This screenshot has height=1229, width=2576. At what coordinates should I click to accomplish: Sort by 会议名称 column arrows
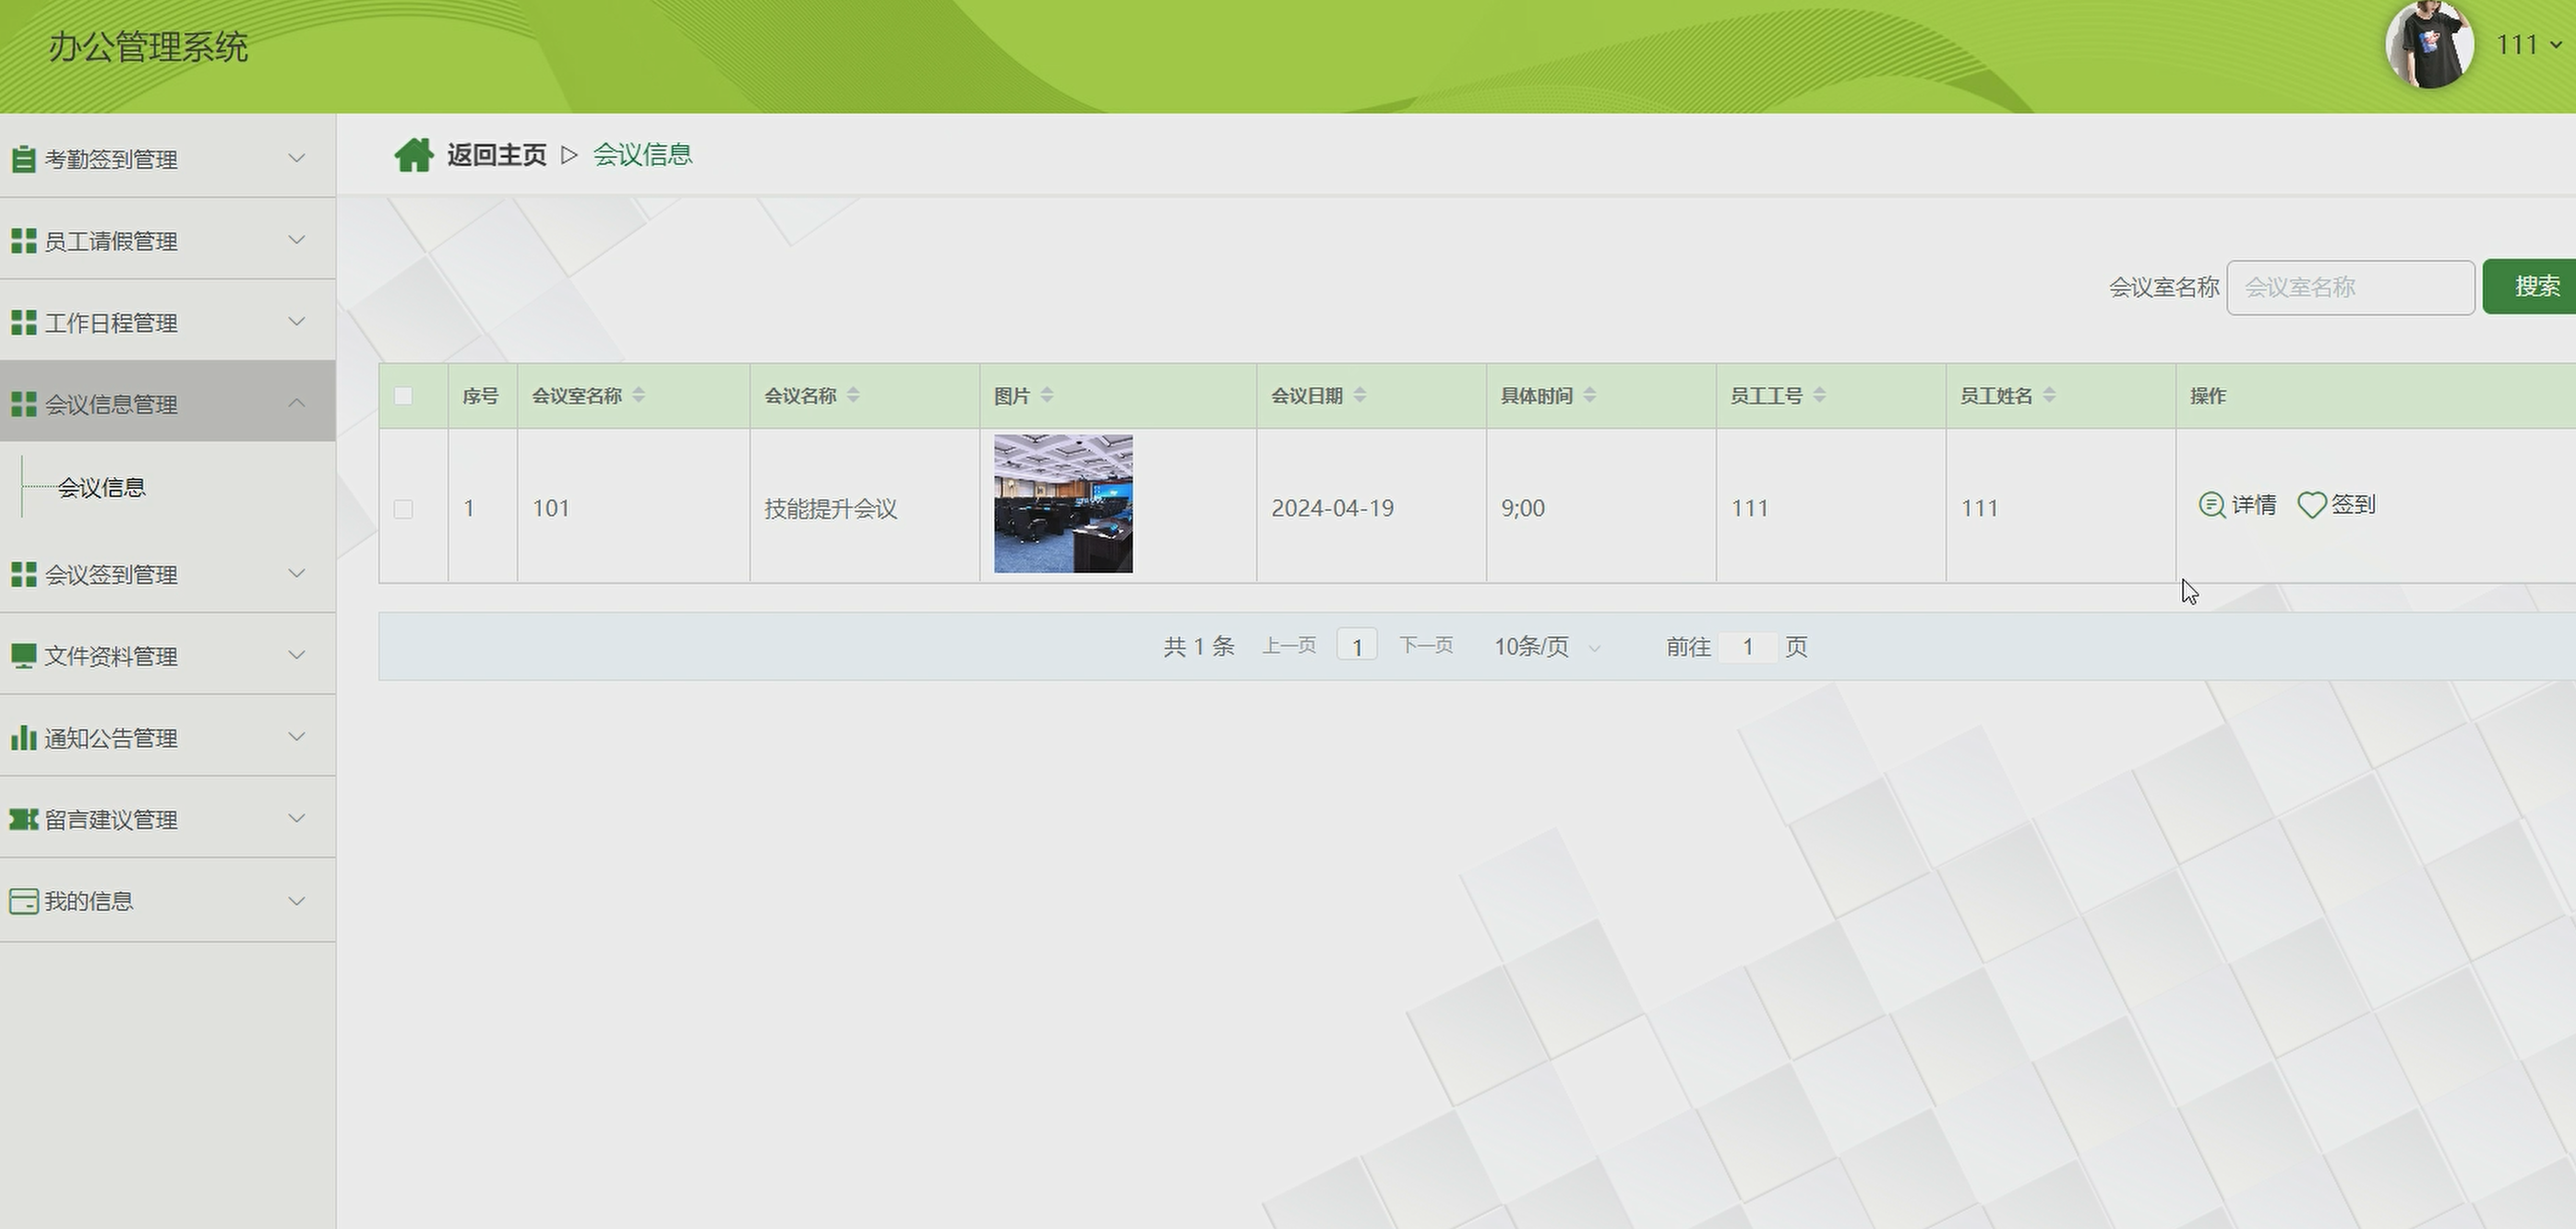(853, 395)
